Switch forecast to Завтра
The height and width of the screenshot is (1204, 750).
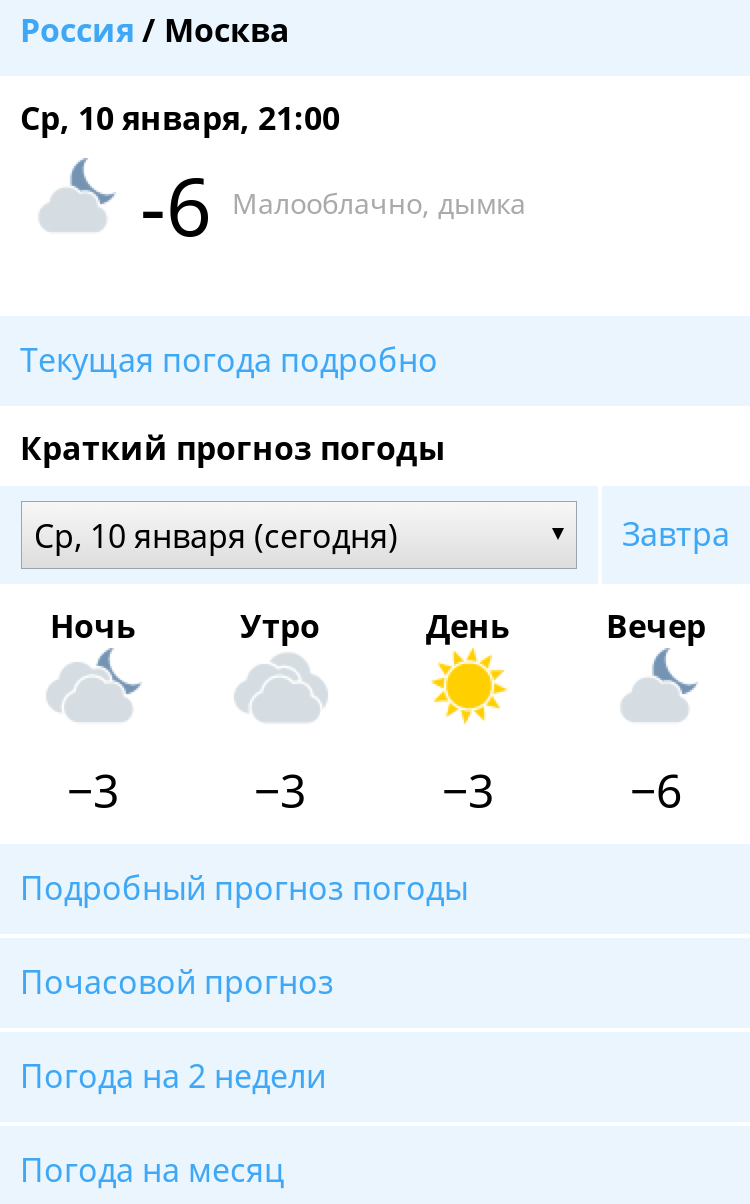675,535
